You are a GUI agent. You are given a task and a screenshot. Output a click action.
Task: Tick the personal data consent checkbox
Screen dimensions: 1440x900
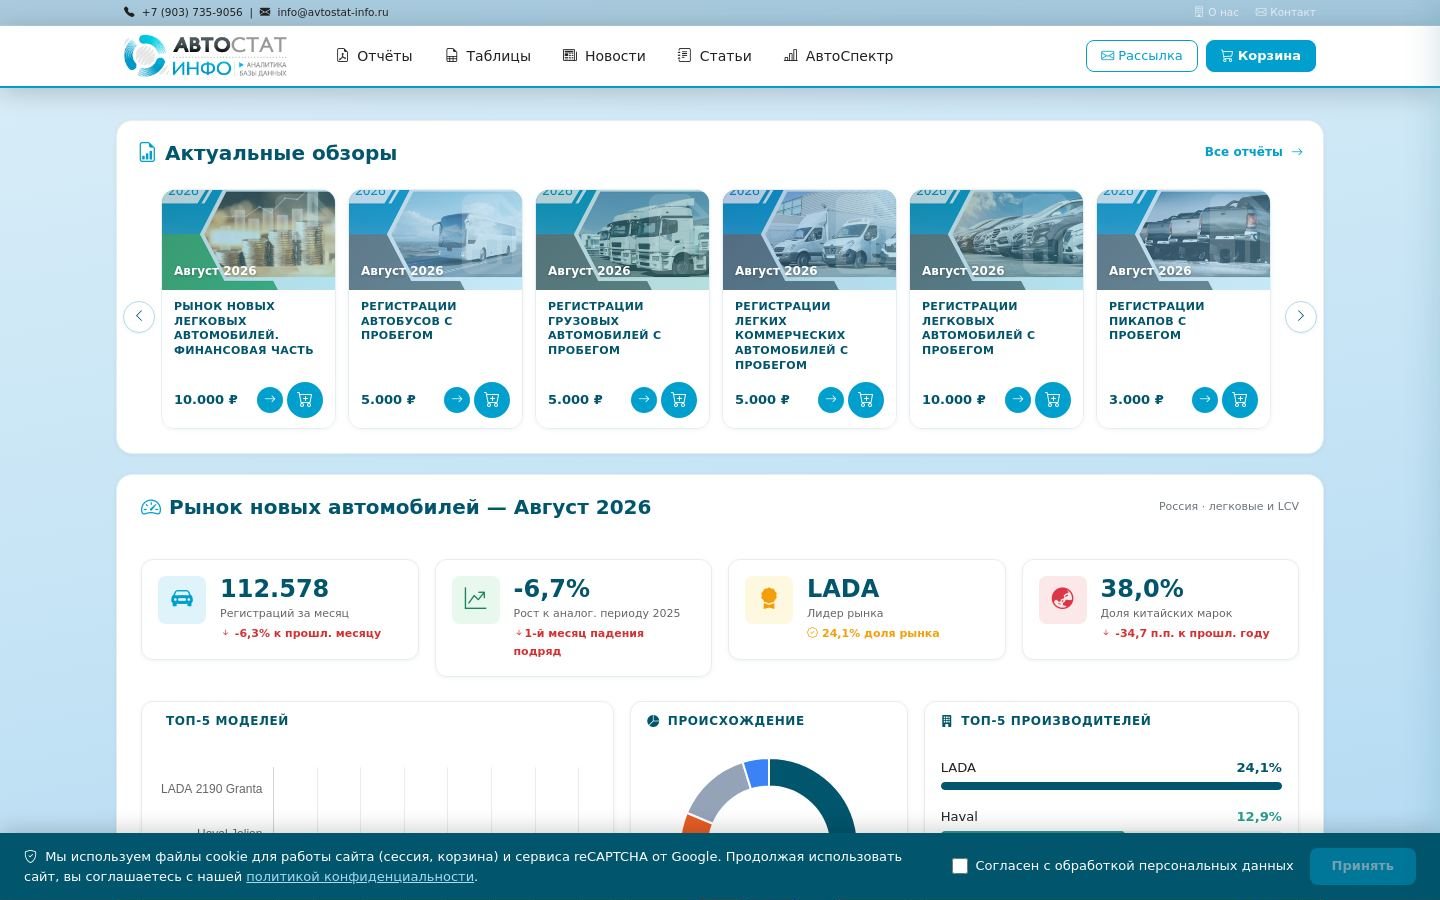pyautogui.click(x=960, y=866)
